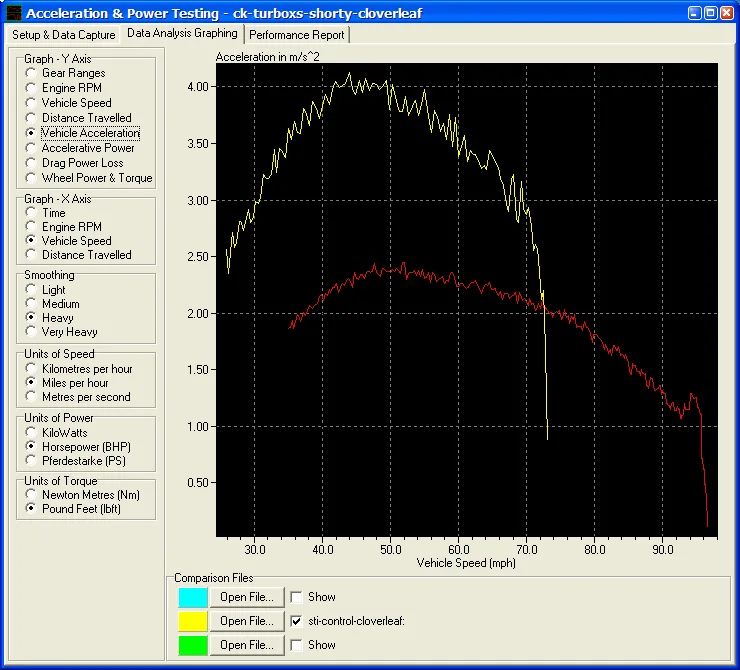The height and width of the screenshot is (670, 740).
Task: Select Distance Travelled for X axis
Action: click(x=32, y=255)
